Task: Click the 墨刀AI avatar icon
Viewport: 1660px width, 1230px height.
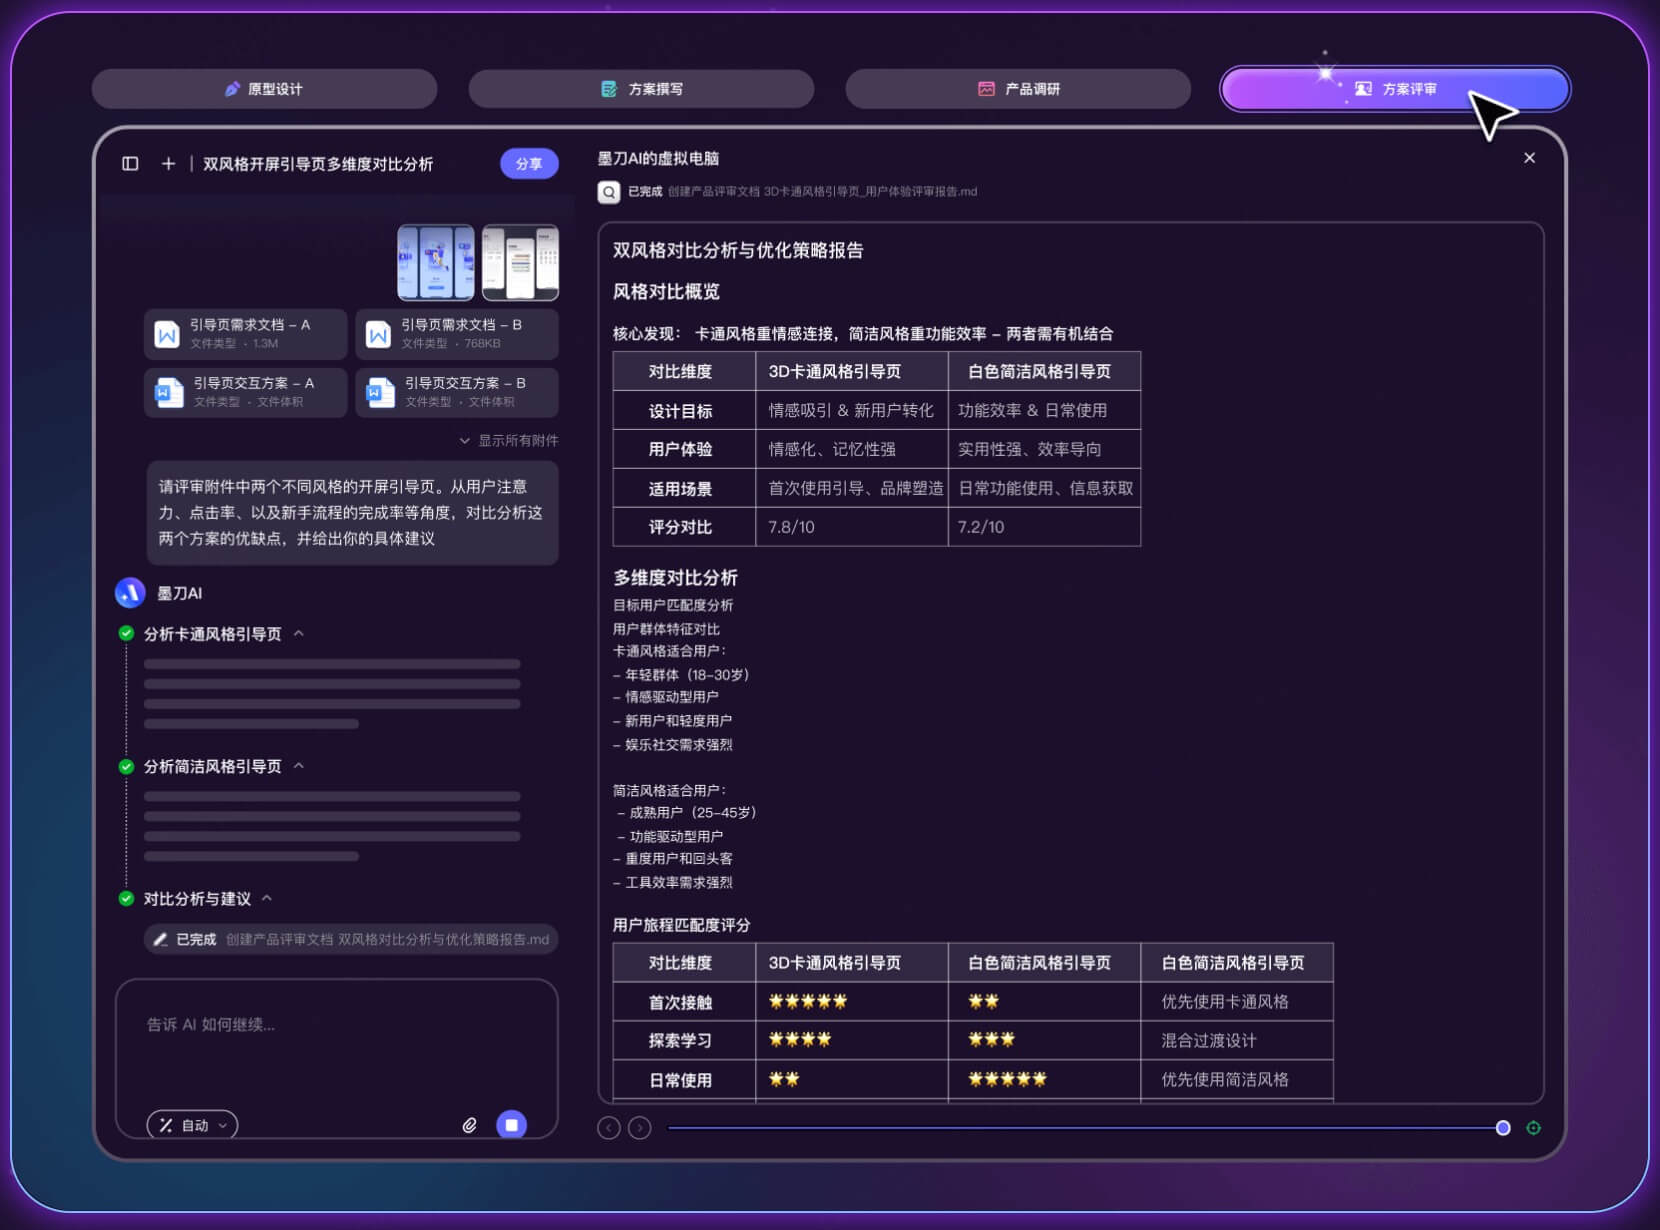Action: [128, 593]
